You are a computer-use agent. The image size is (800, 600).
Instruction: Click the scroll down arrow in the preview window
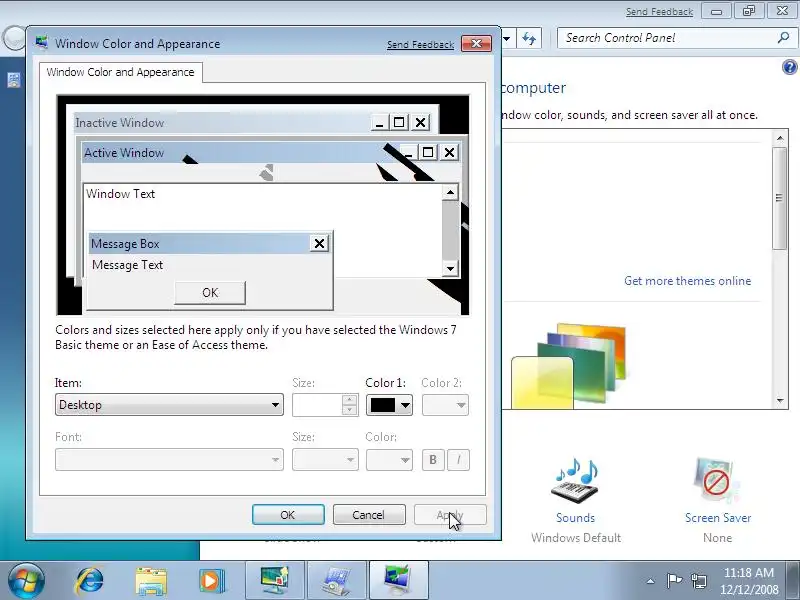pos(450,268)
